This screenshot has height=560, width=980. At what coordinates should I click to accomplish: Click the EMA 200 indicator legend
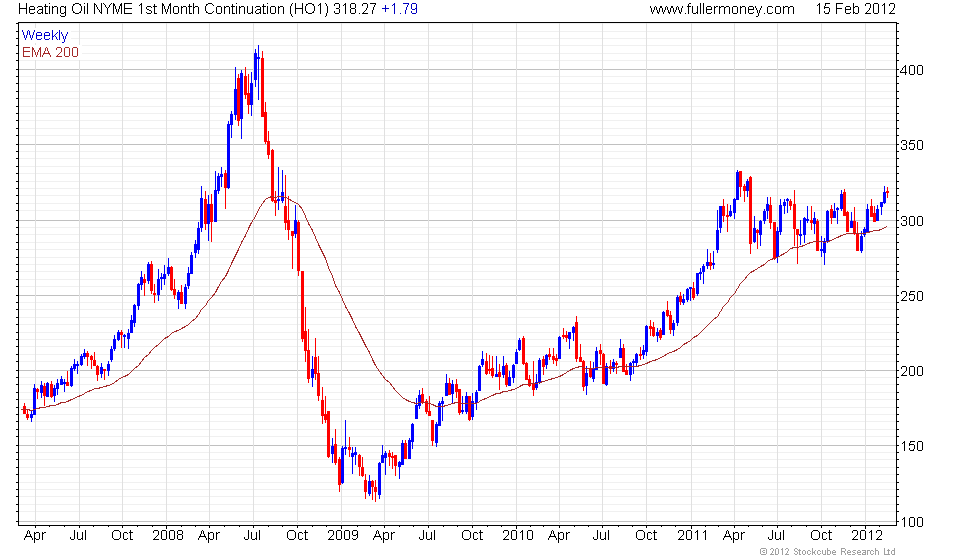50,52
